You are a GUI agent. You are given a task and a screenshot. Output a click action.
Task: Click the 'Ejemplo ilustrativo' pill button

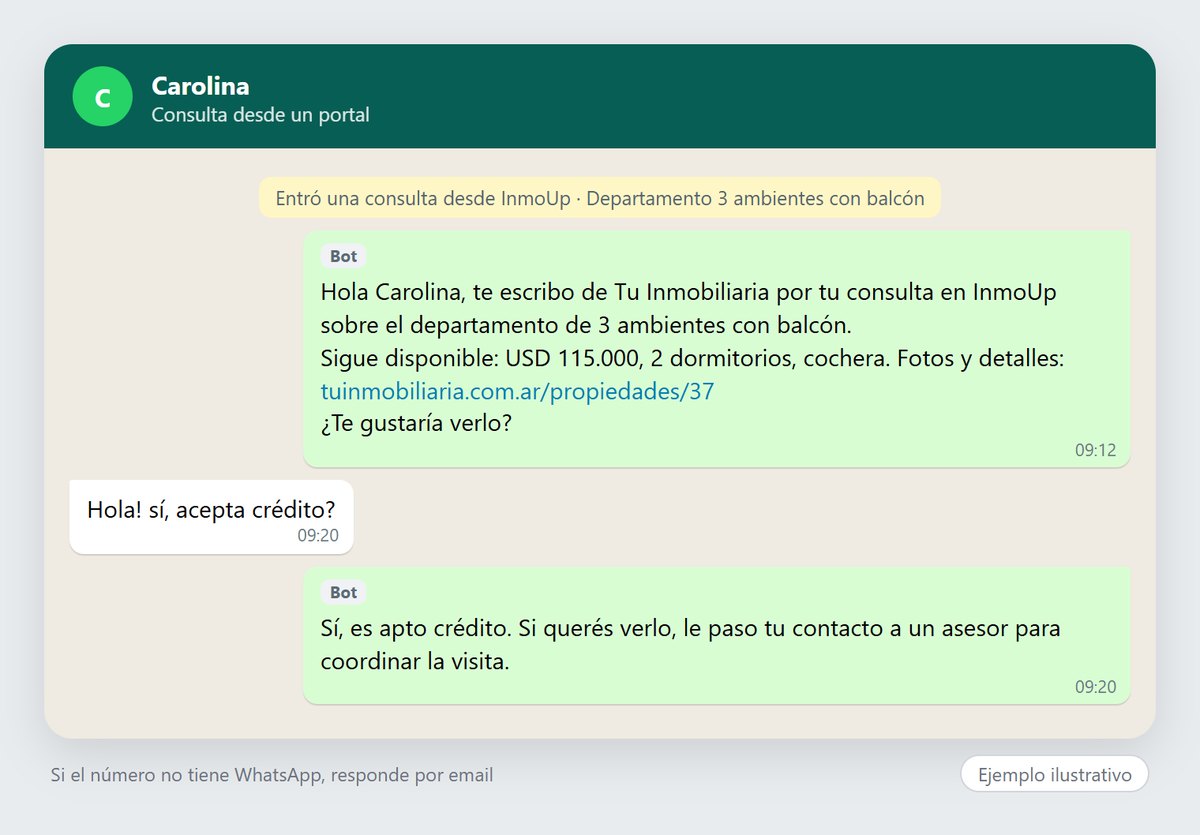pos(1054,775)
